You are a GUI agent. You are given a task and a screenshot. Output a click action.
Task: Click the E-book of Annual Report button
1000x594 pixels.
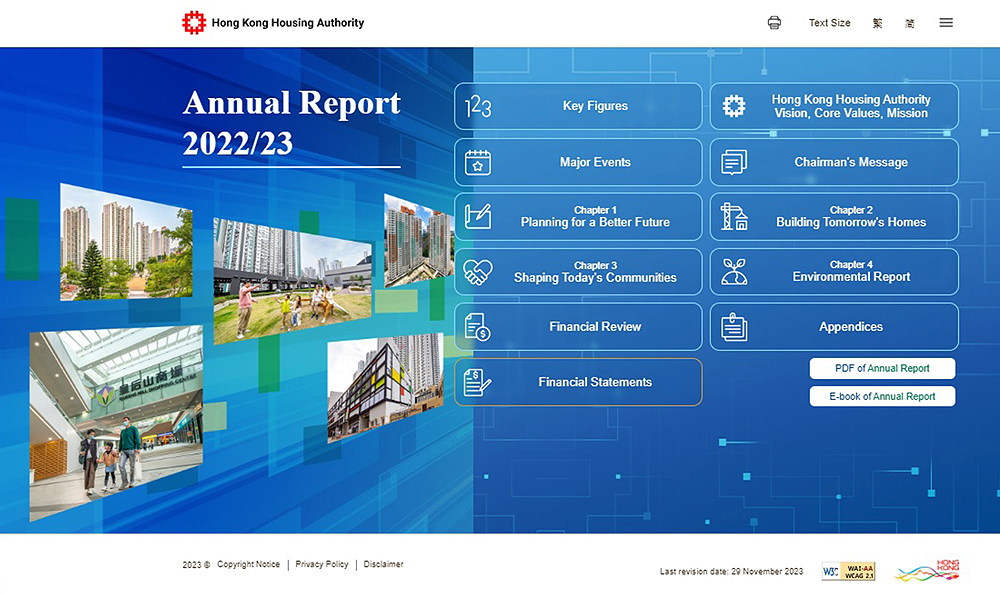pyautogui.click(x=882, y=396)
